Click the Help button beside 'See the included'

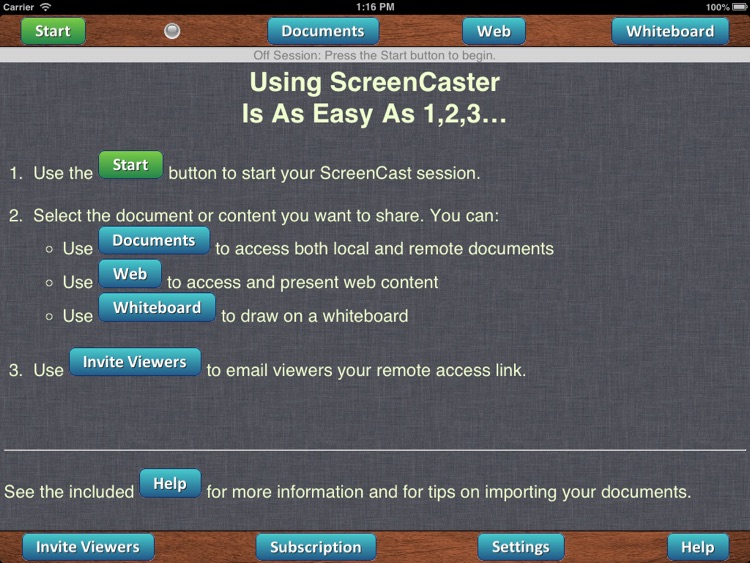click(x=170, y=484)
